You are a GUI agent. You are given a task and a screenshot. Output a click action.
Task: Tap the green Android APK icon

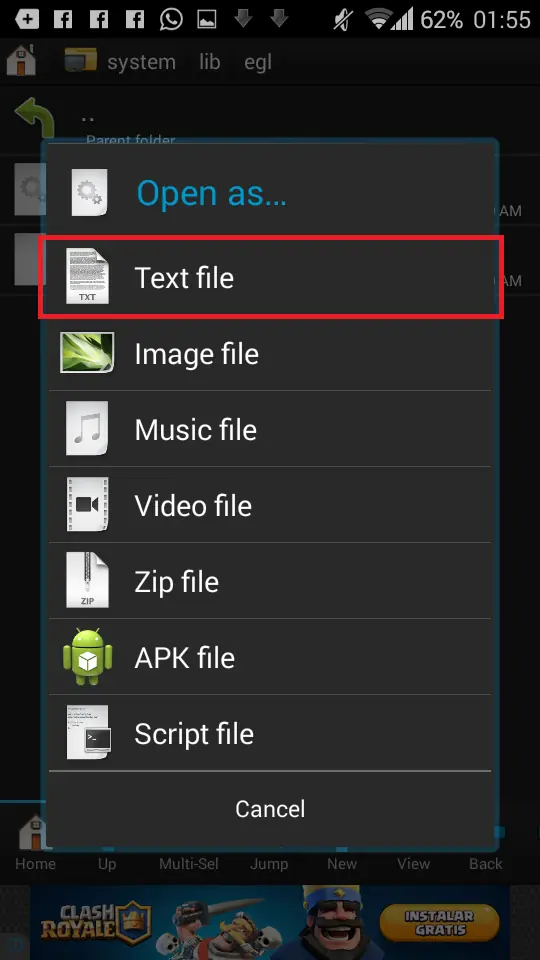tap(88, 656)
